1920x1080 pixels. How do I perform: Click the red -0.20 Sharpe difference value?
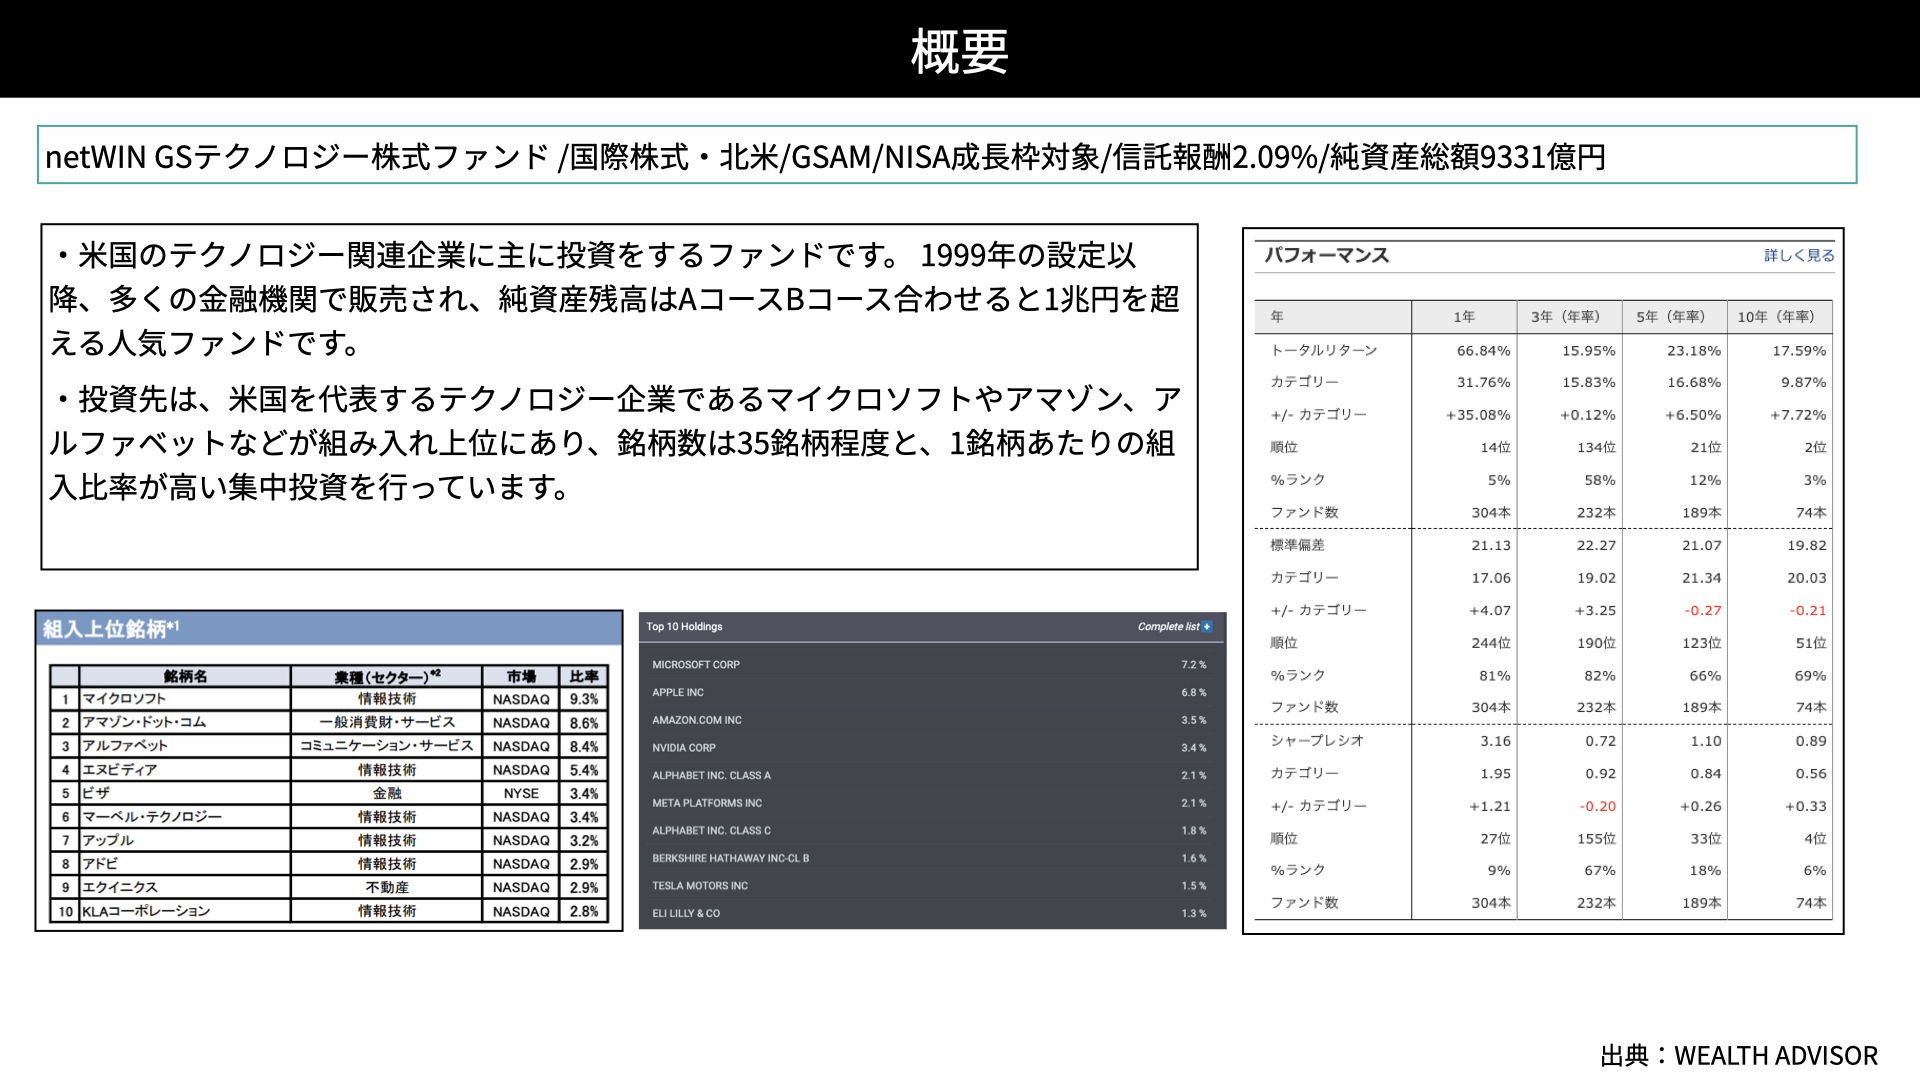tap(1598, 806)
